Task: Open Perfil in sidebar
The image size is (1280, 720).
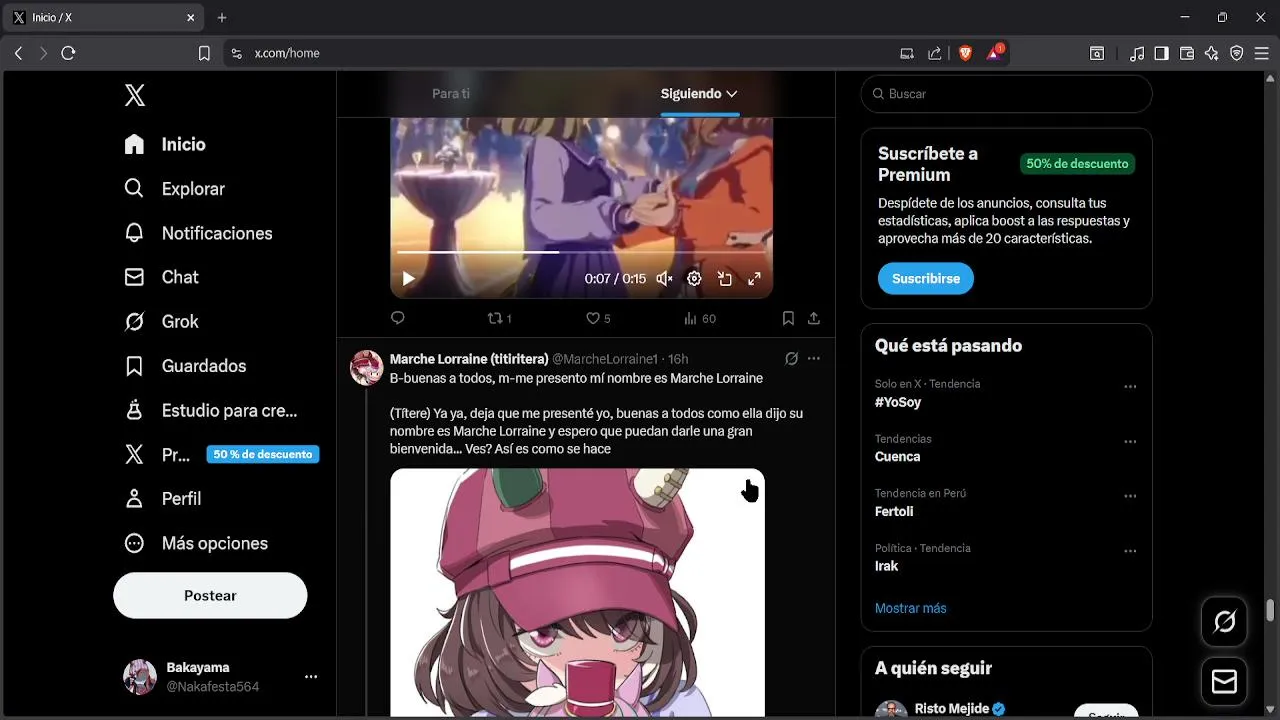Action: pos(163,498)
